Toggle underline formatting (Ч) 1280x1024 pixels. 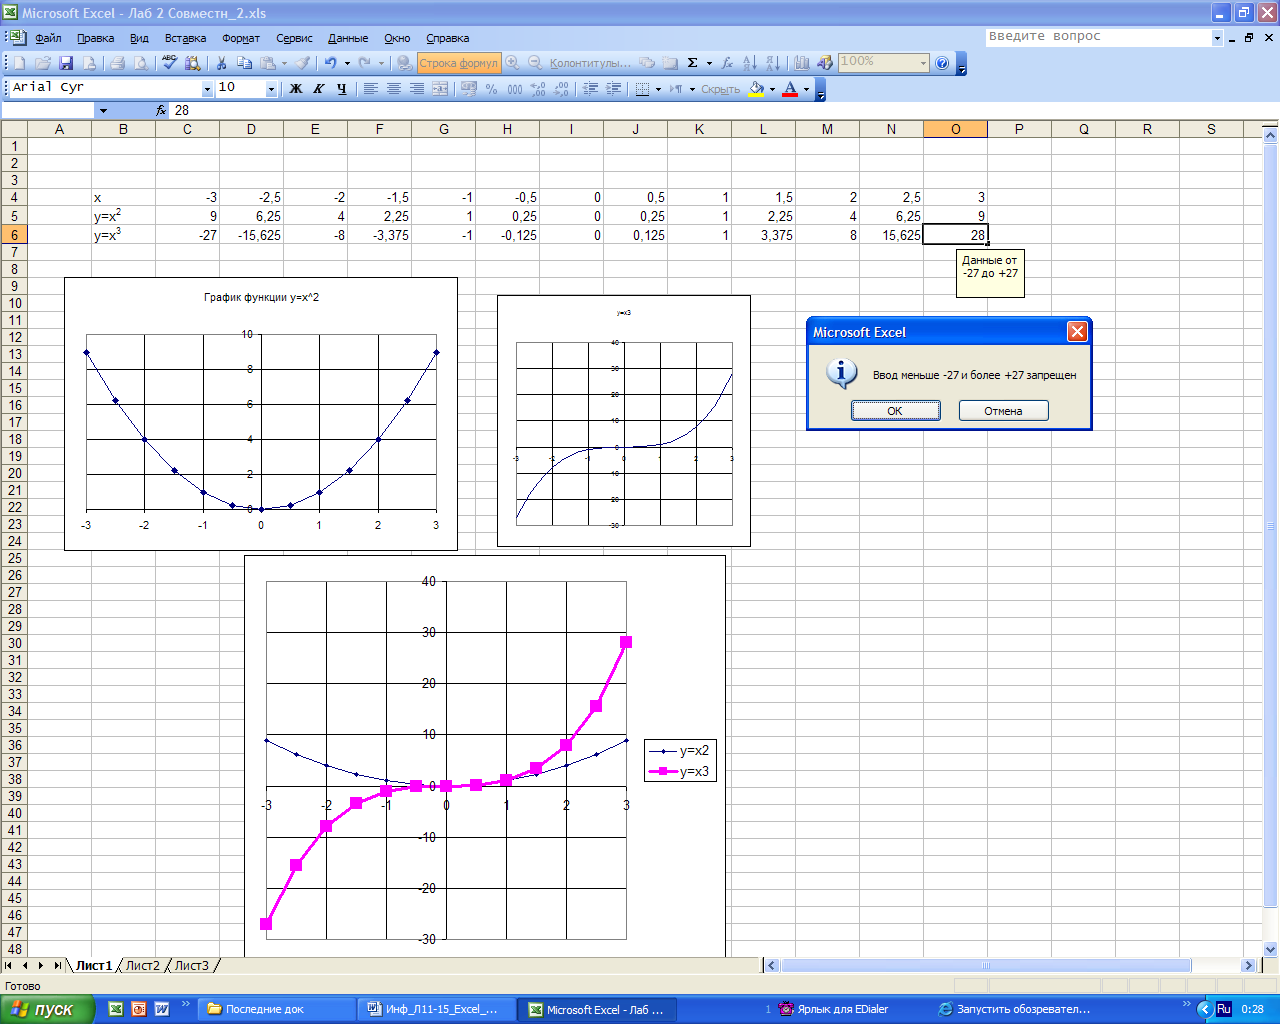(x=342, y=89)
